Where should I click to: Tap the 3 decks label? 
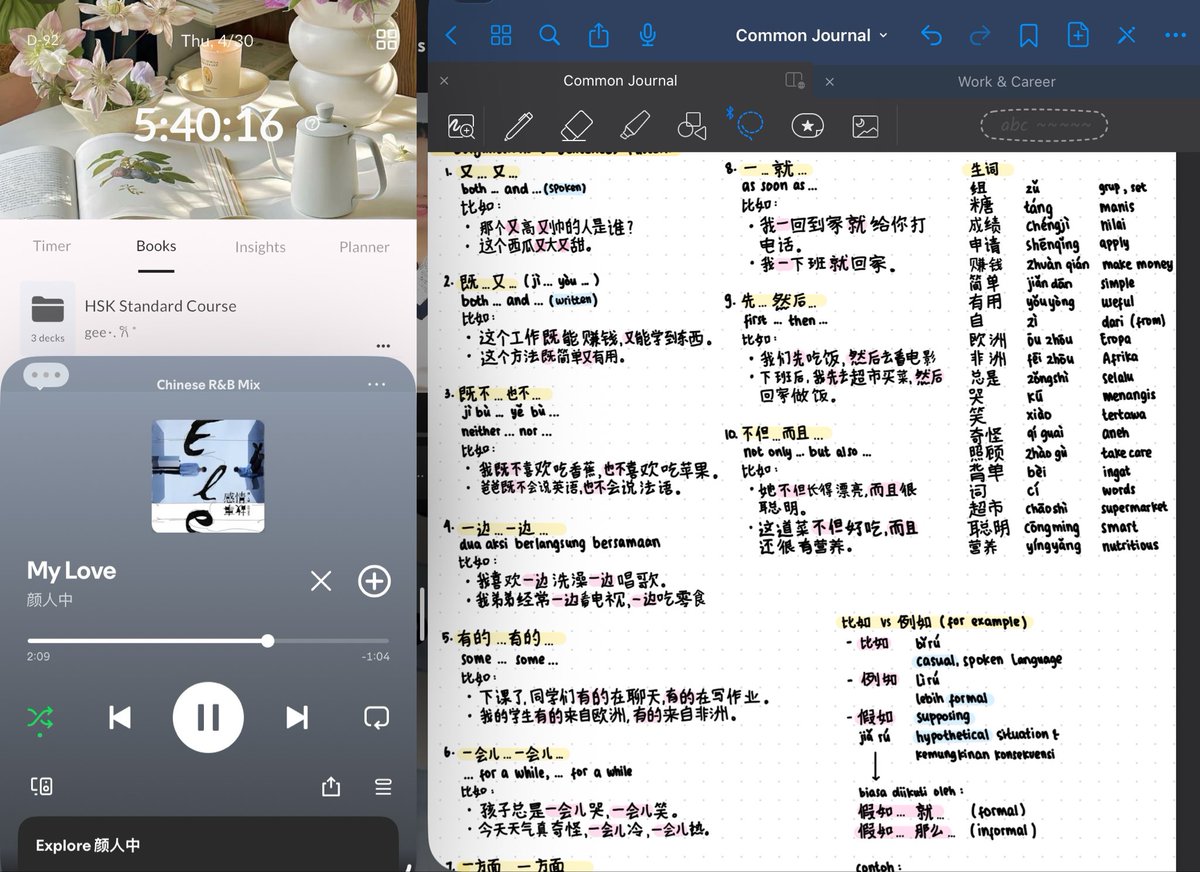47,338
